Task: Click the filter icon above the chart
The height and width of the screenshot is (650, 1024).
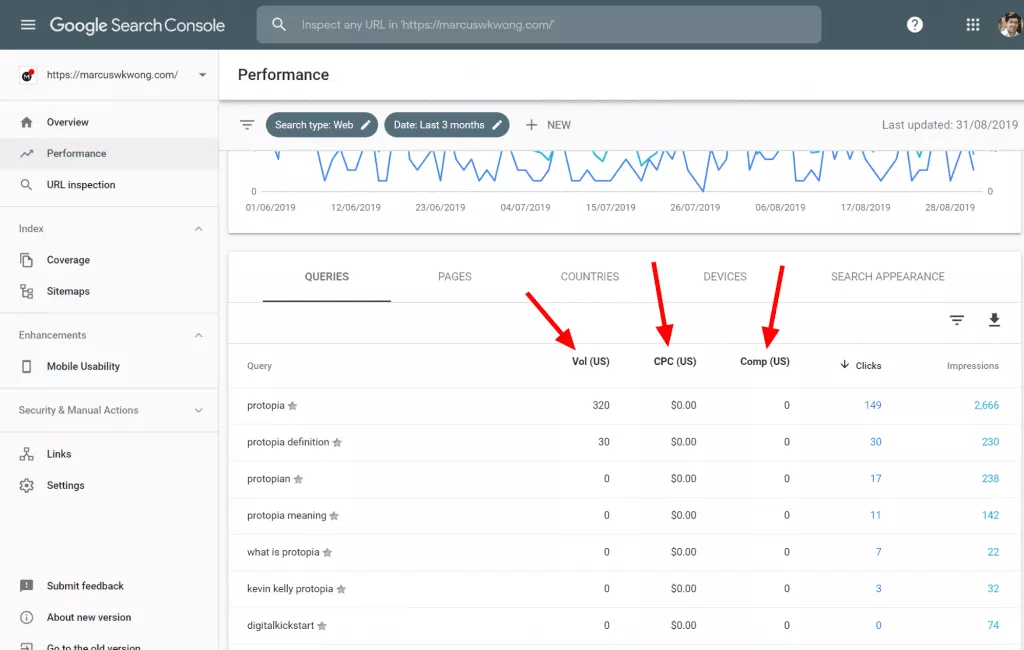Action: tap(246, 125)
